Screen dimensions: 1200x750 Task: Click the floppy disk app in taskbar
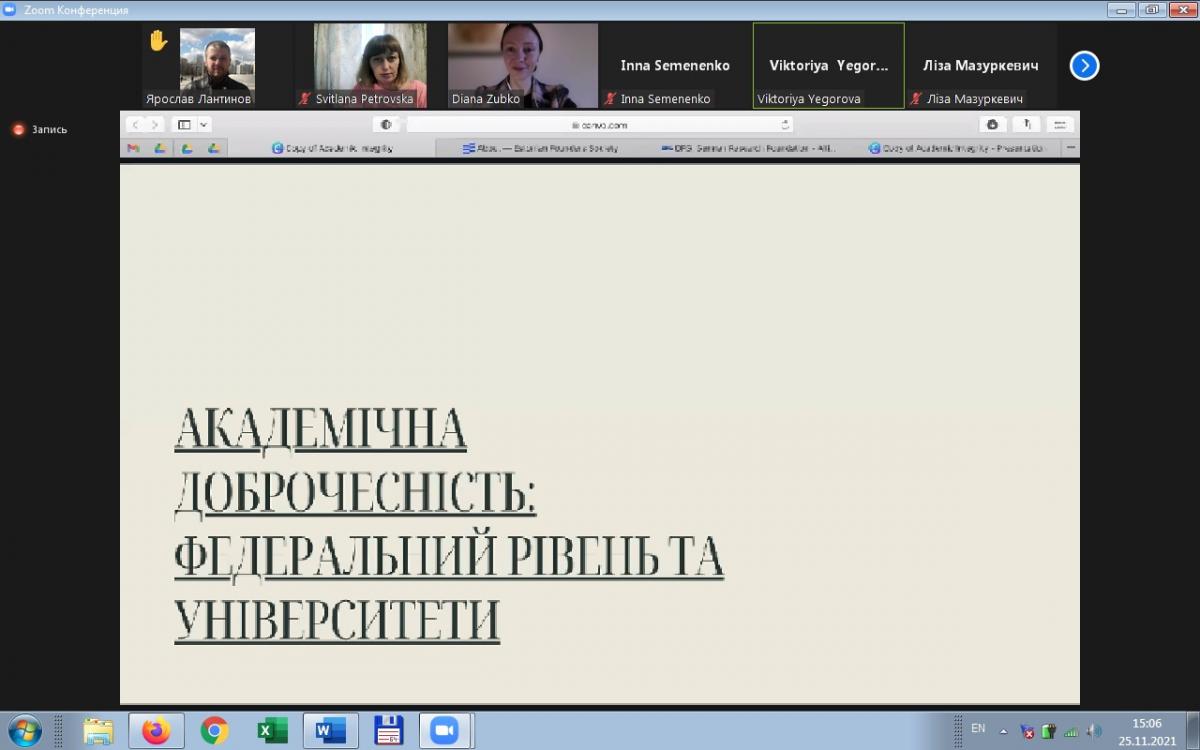tap(387, 731)
